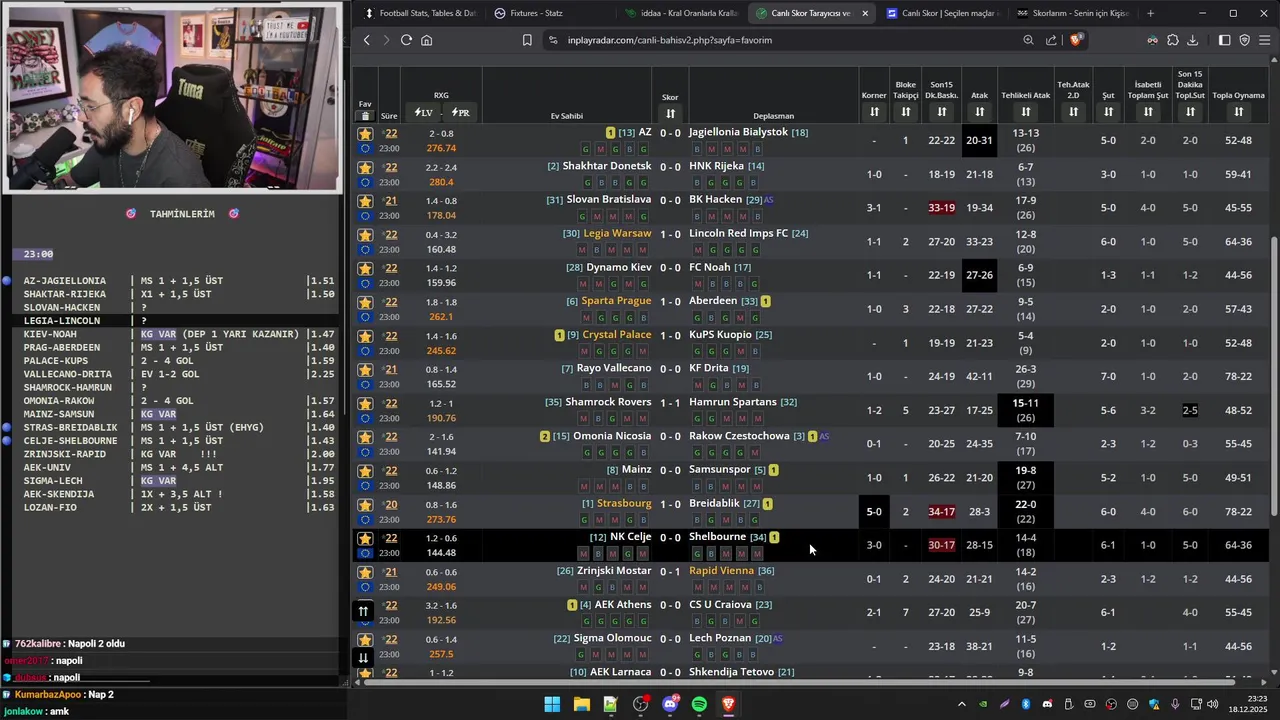Toggle favorite star for Dynamo Kiev row
1280x720 pixels.
coord(365,268)
